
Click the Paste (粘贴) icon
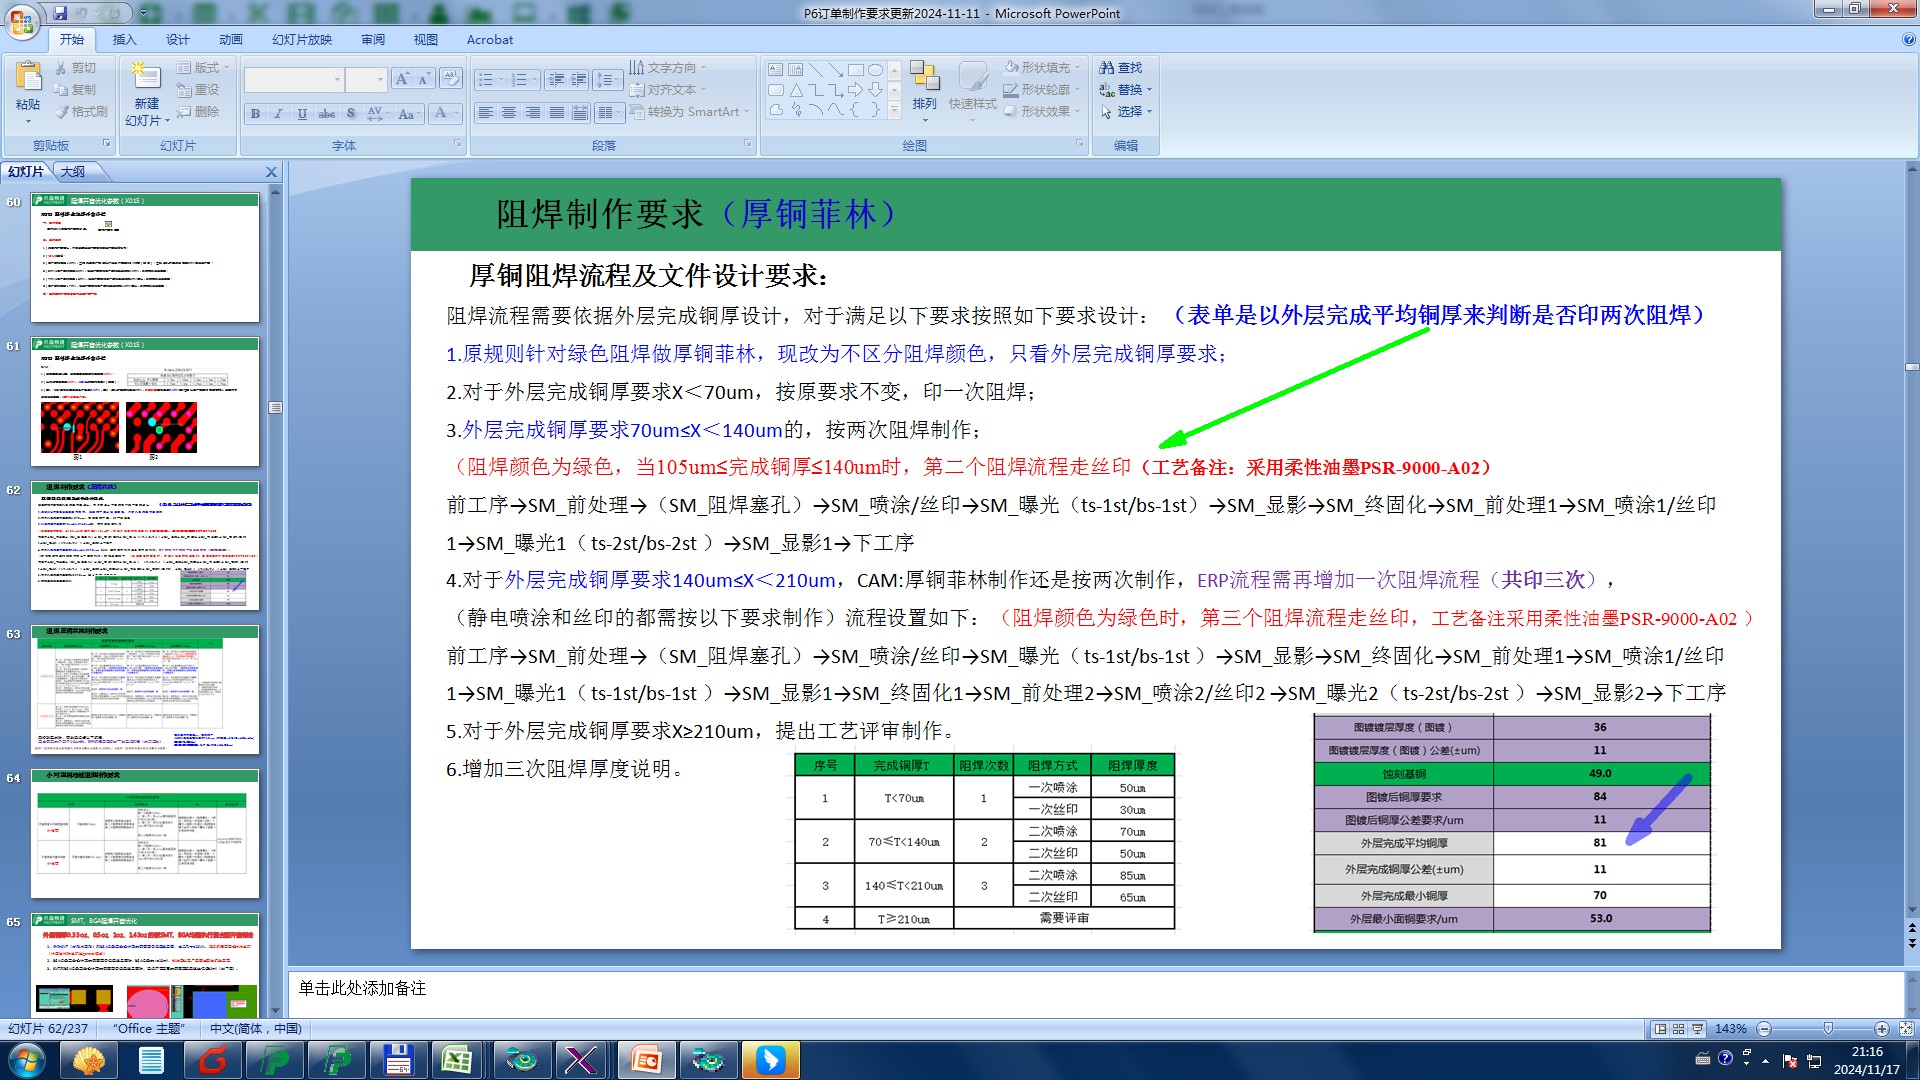pyautogui.click(x=28, y=78)
